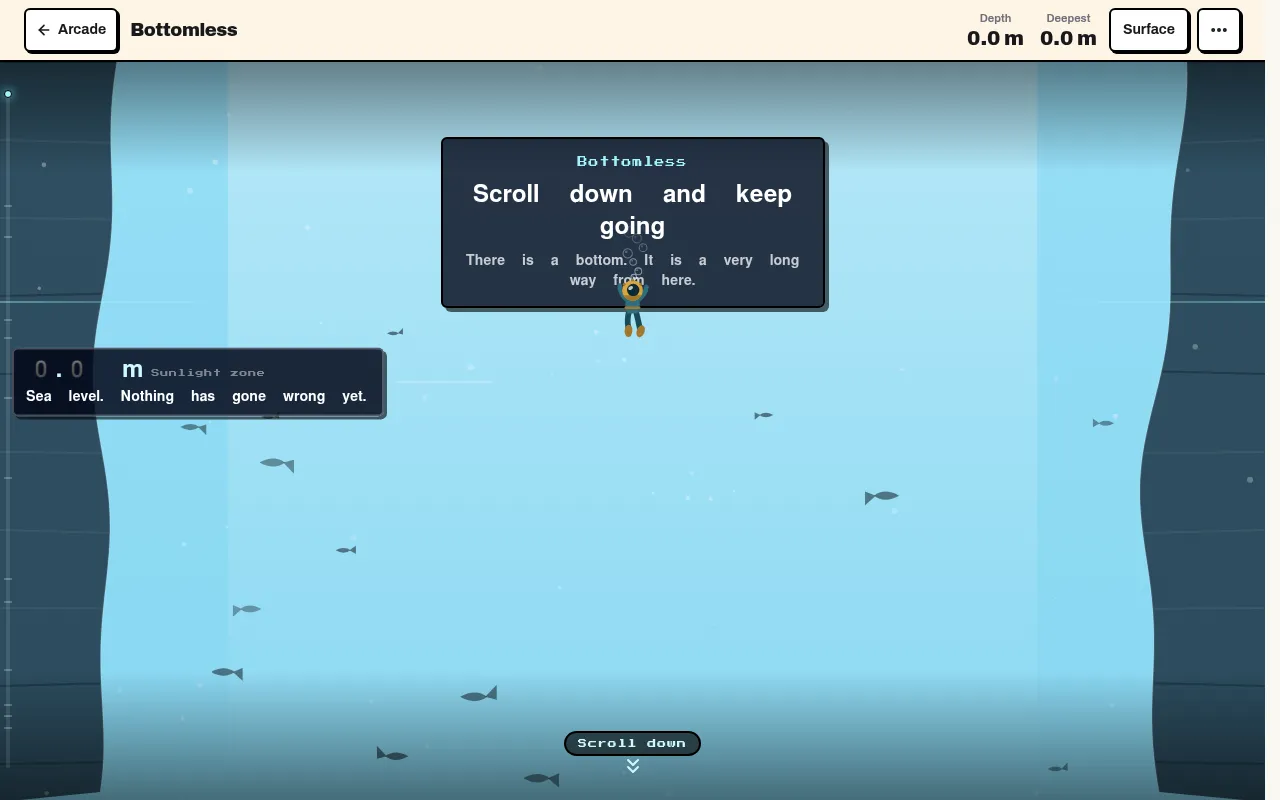Click the Depth readout in the header
Screen dimensions: 1280x800
(x=995, y=30)
